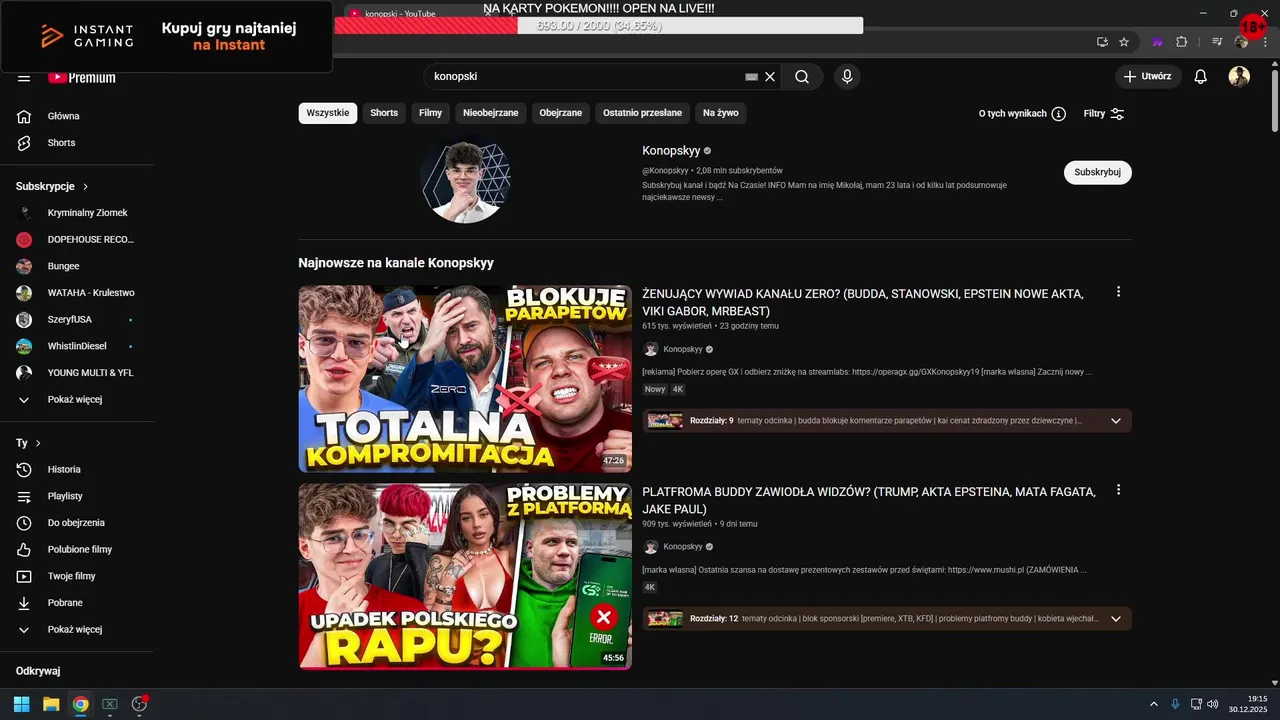Open options for ŻENUJĄCY WYWIAD video
The width and height of the screenshot is (1280, 720).
pos(1118,292)
